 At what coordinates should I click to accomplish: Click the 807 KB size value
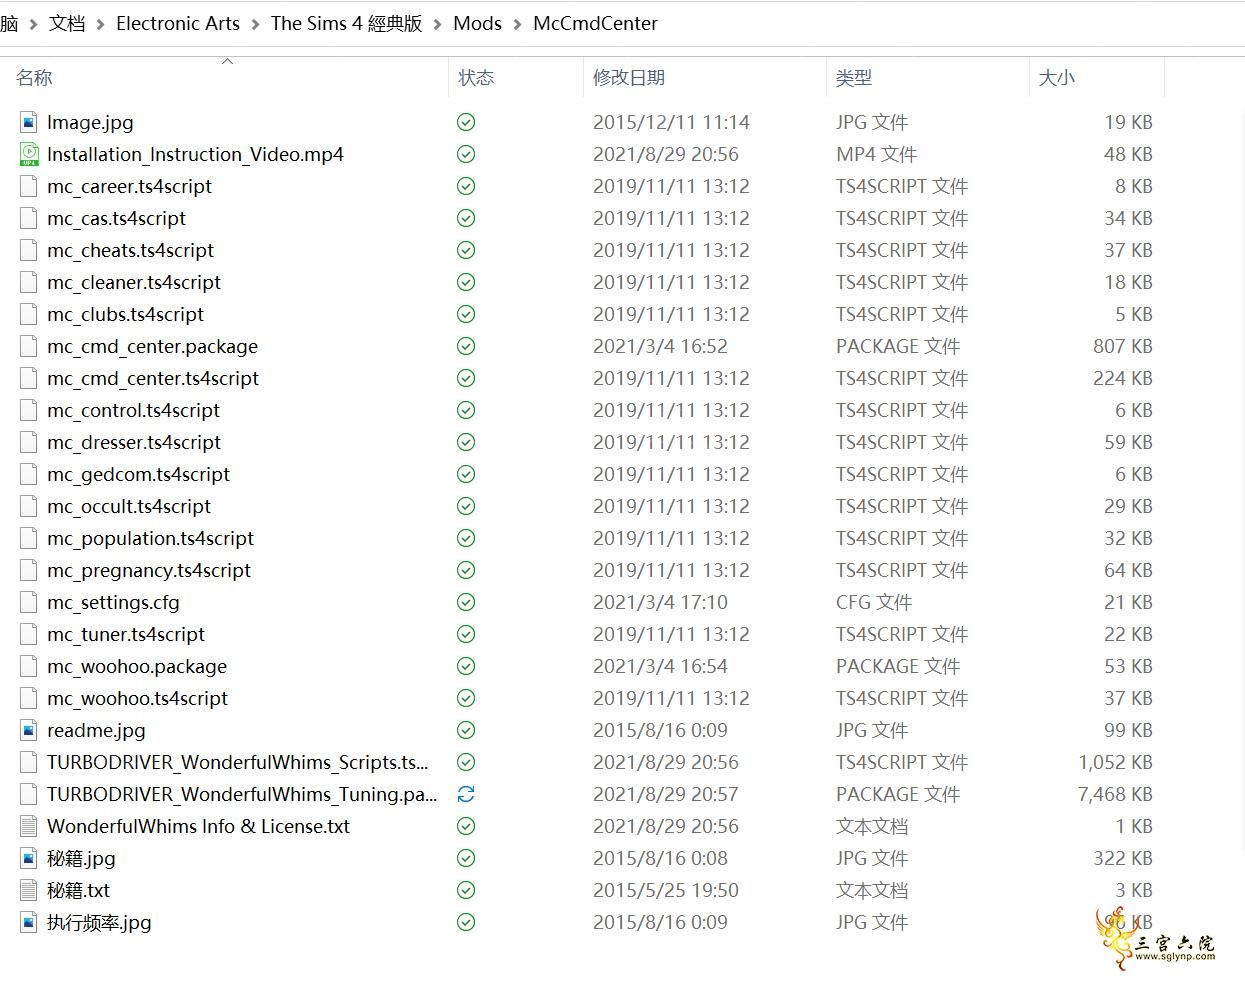1123,346
